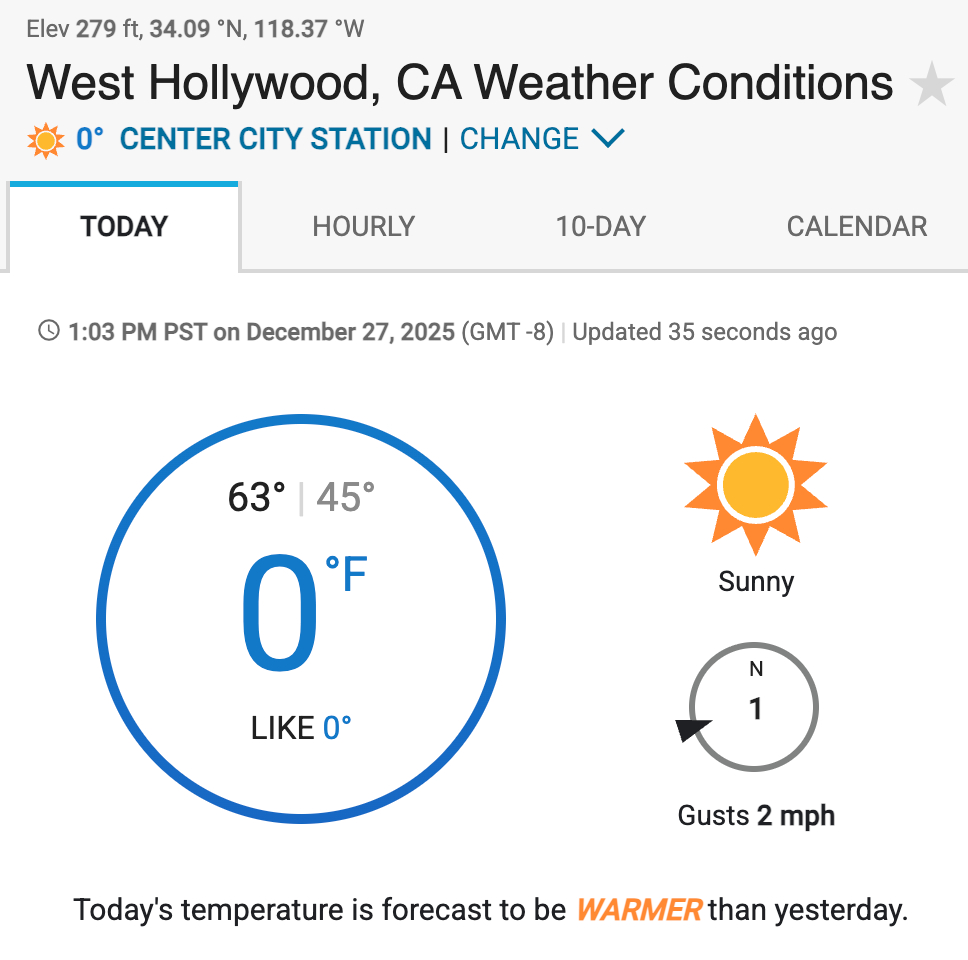Expand the CHANGE station chevron

(608, 139)
